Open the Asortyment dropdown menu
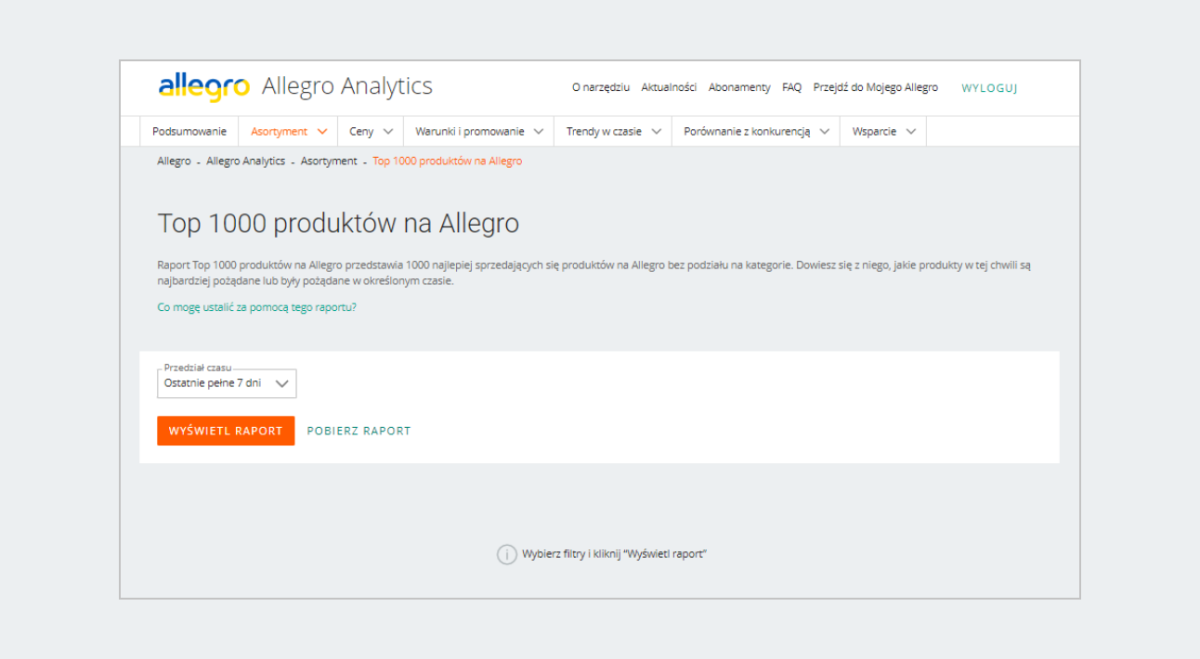Viewport: 1200px width, 659px height. point(287,131)
